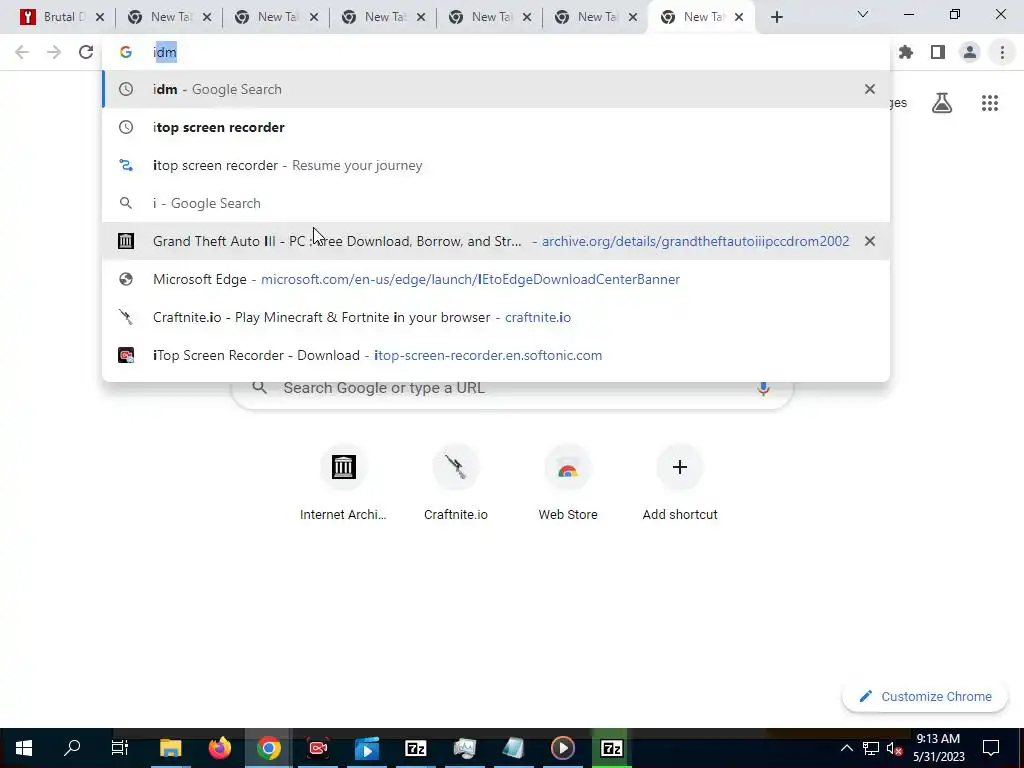Remove the idm suggestion with X
1024x768 pixels.
(x=870, y=89)
